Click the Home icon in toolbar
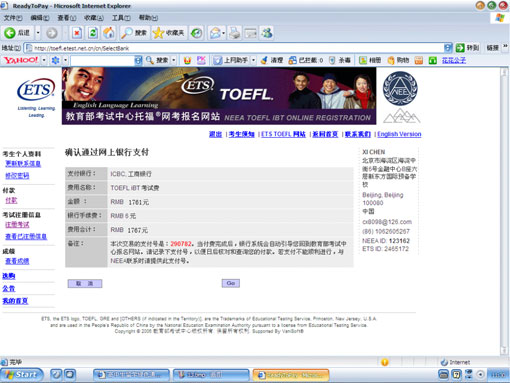Screen dimensions: 510x383 point(109,33)
